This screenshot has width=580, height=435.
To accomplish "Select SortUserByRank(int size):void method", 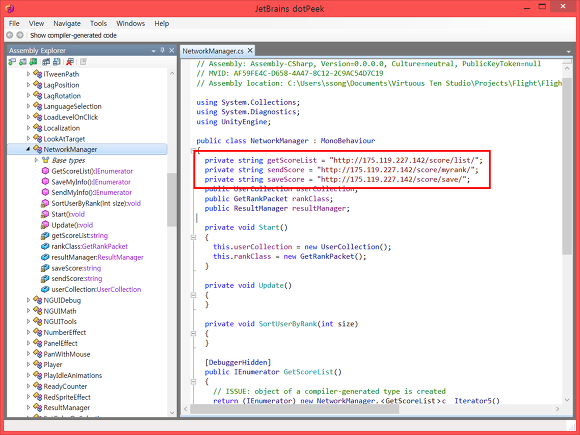I will point(96,203).
